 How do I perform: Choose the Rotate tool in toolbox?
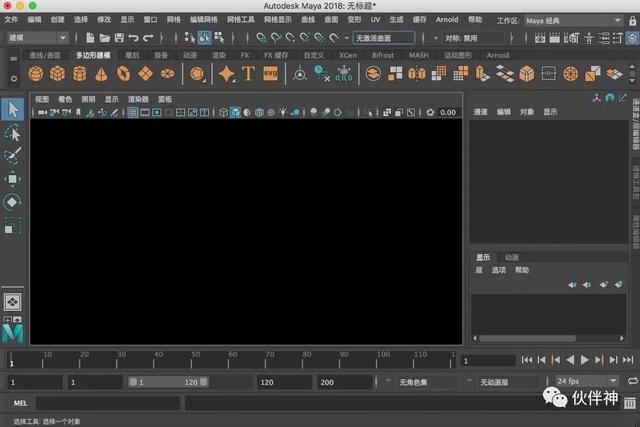coord(13,201)
